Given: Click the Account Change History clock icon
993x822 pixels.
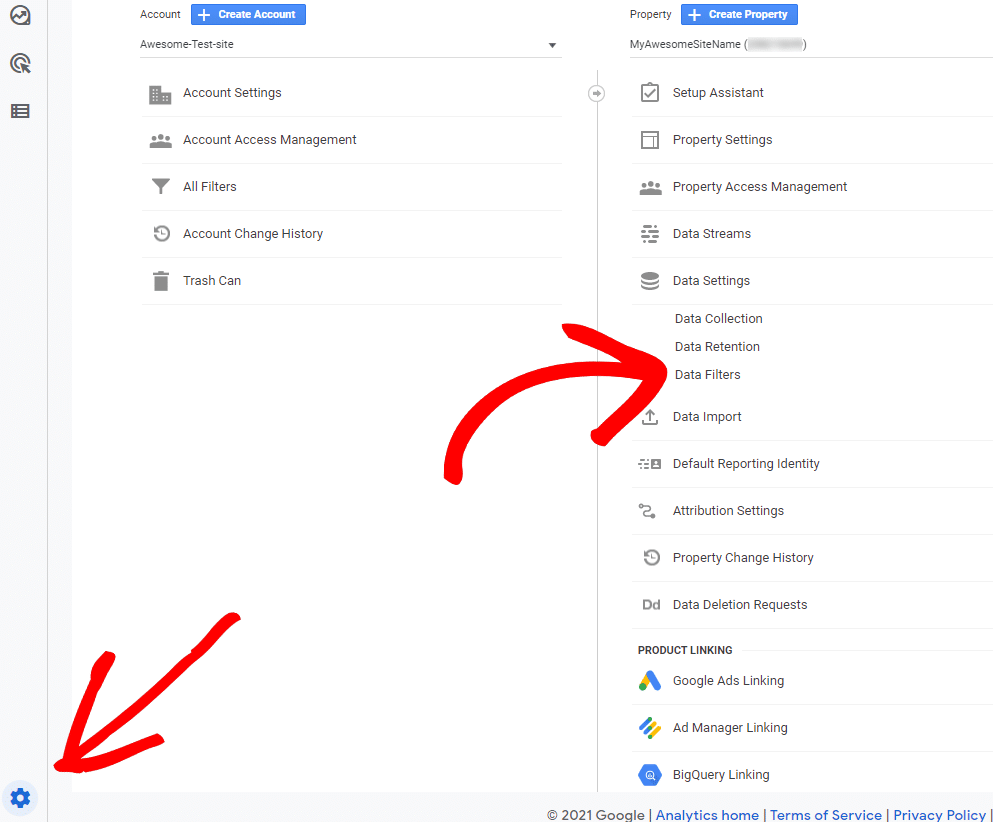Looking at the screenshot, I should tap(161, 234).
